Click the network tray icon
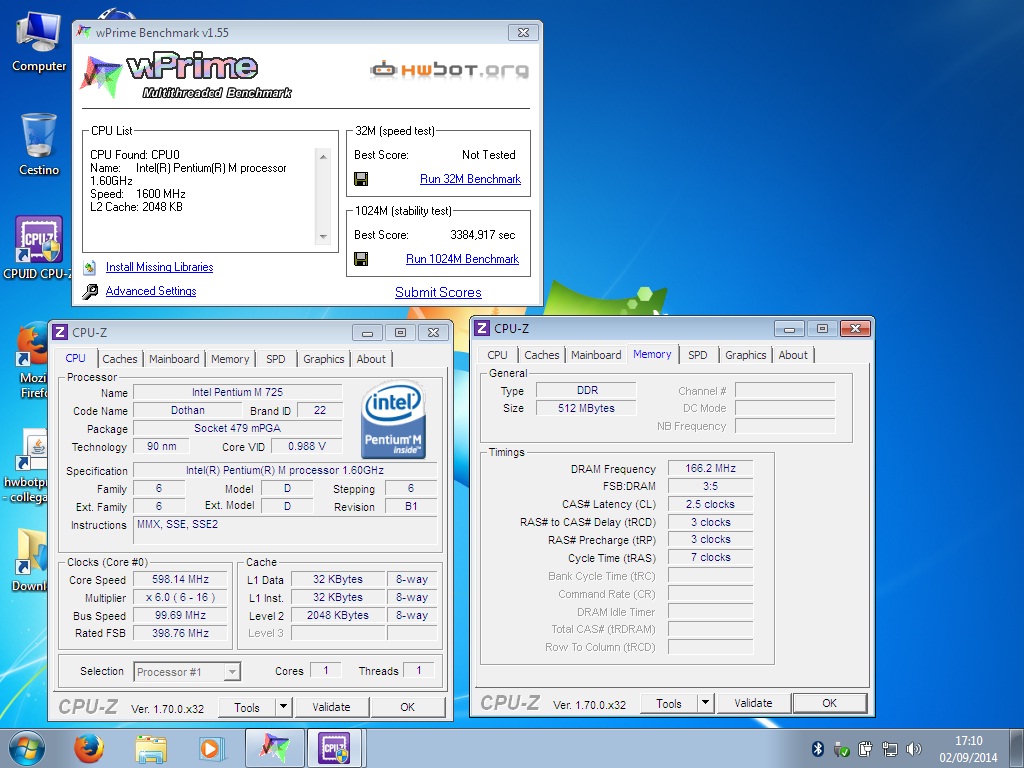 tap(889, 748)
